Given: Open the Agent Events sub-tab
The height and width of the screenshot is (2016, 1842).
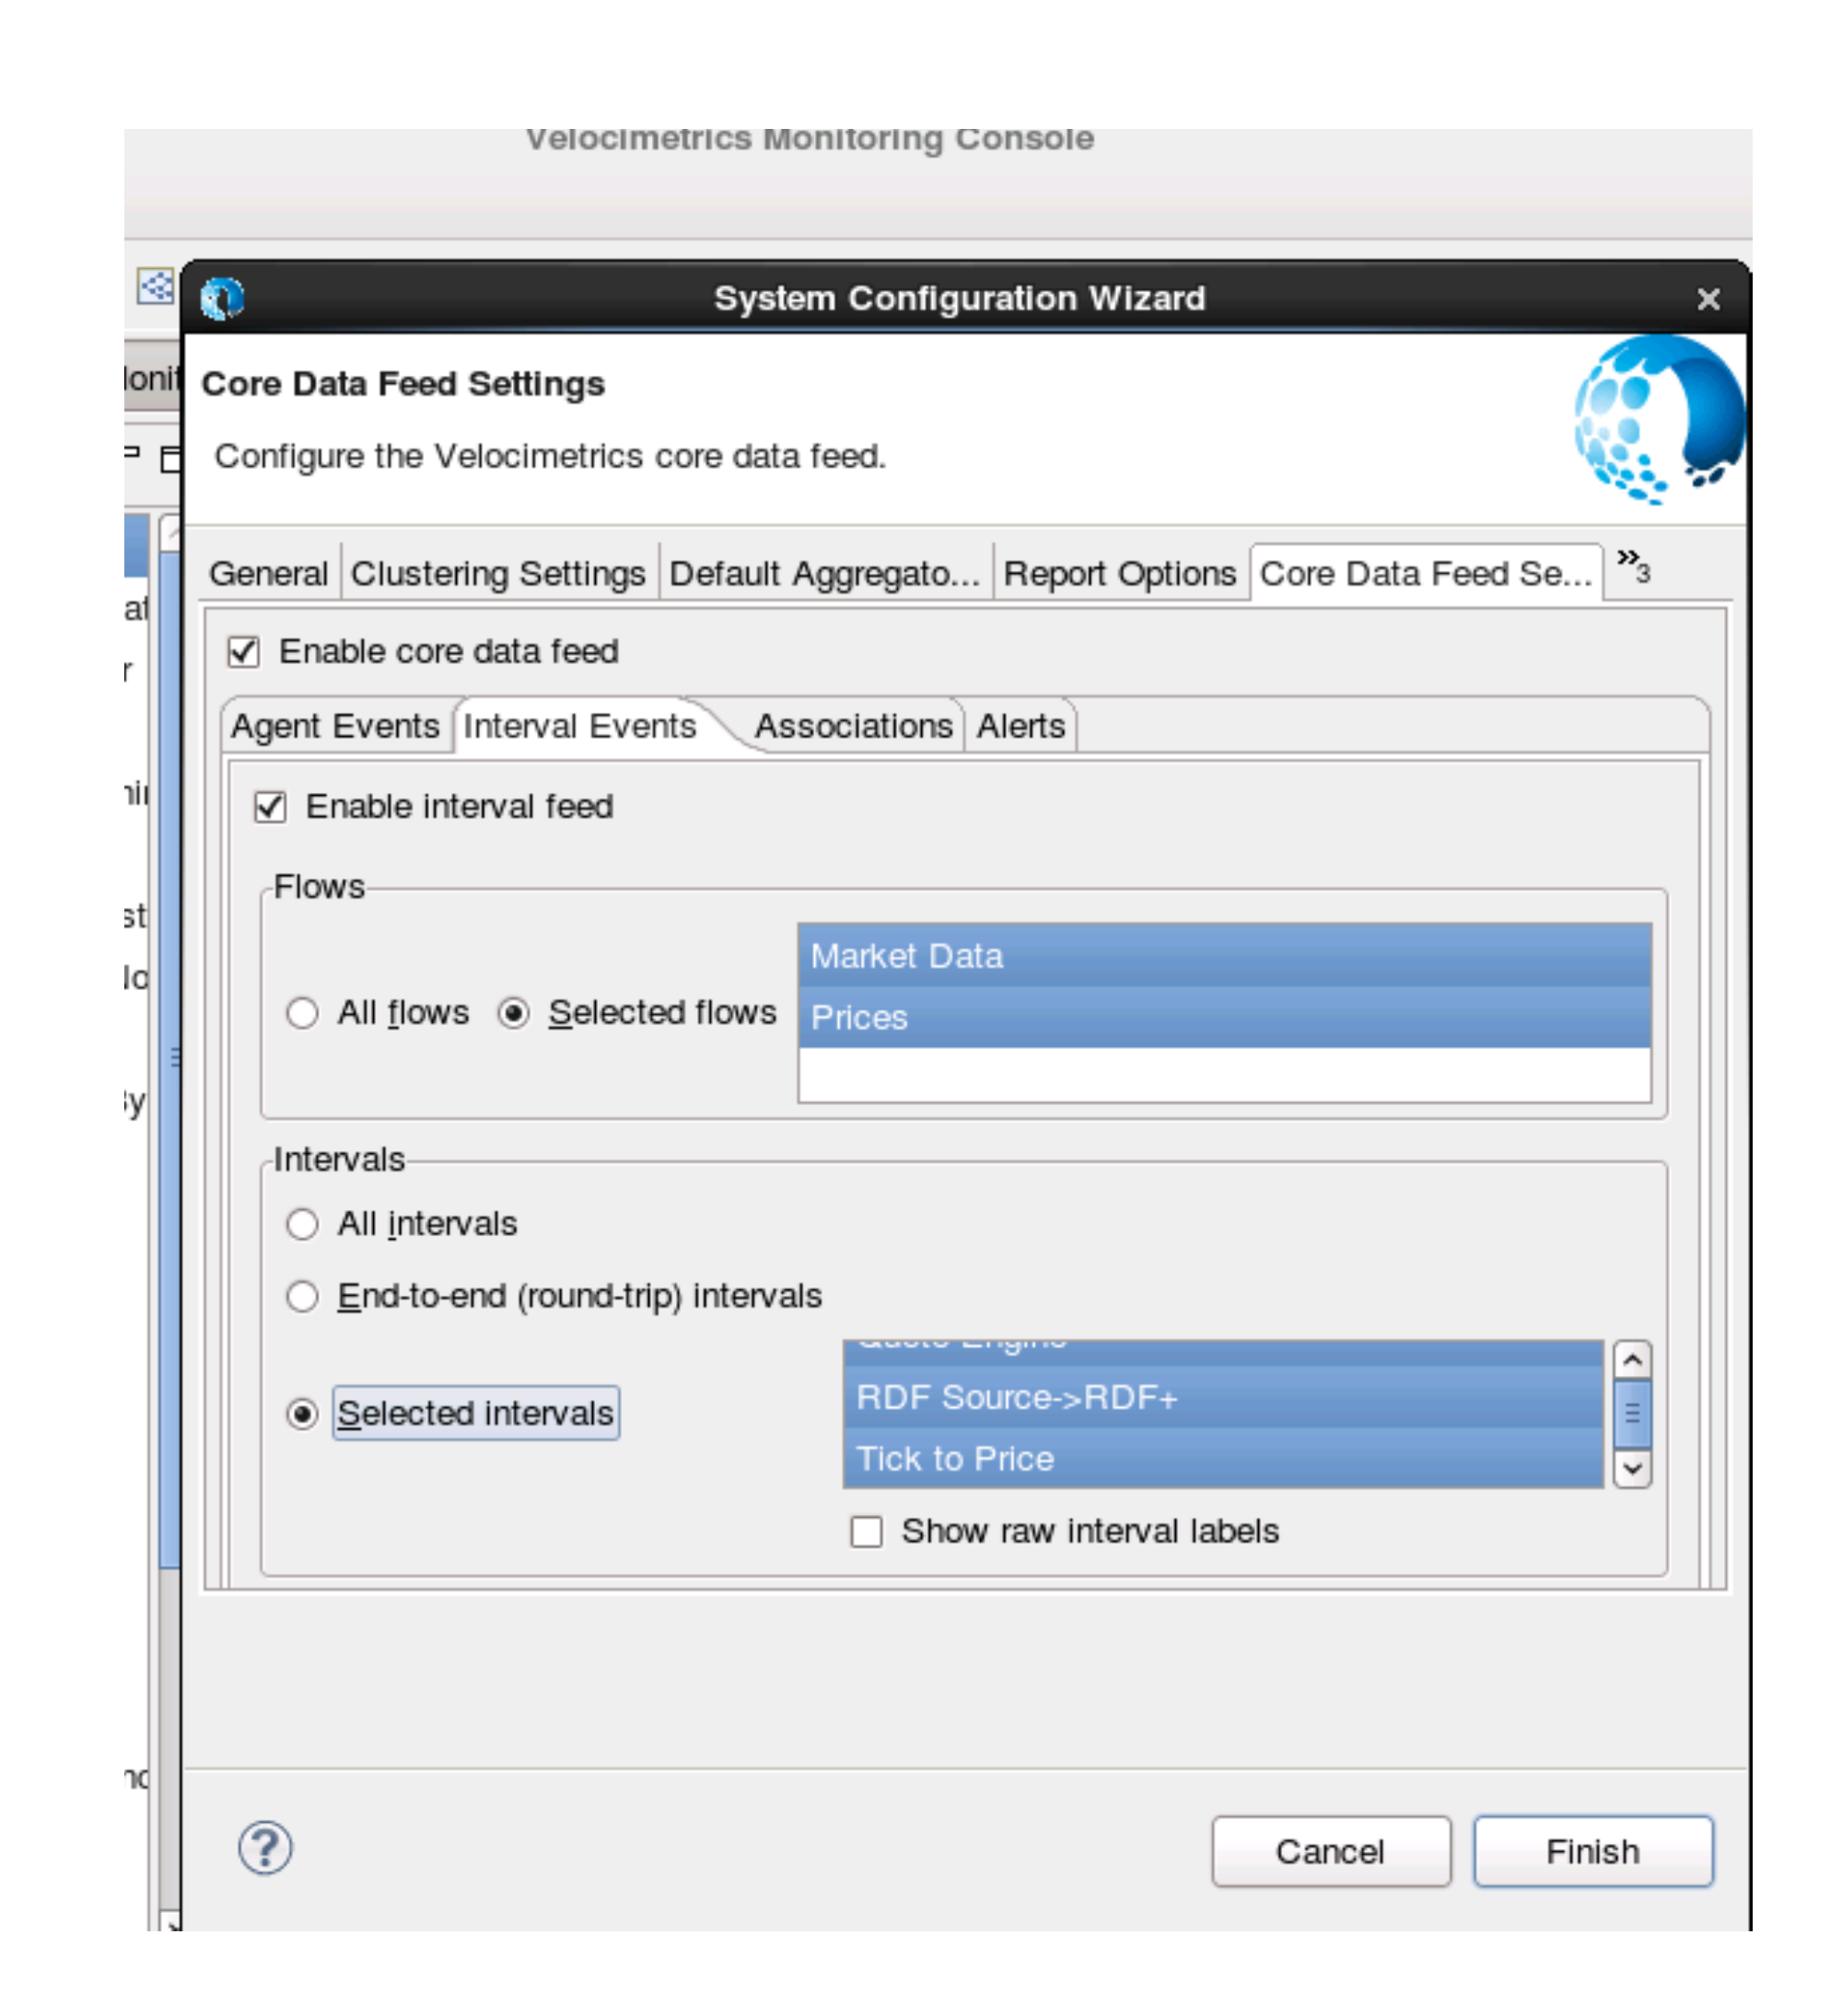Looking at the screenshot, I should click(x=335, y=726).
